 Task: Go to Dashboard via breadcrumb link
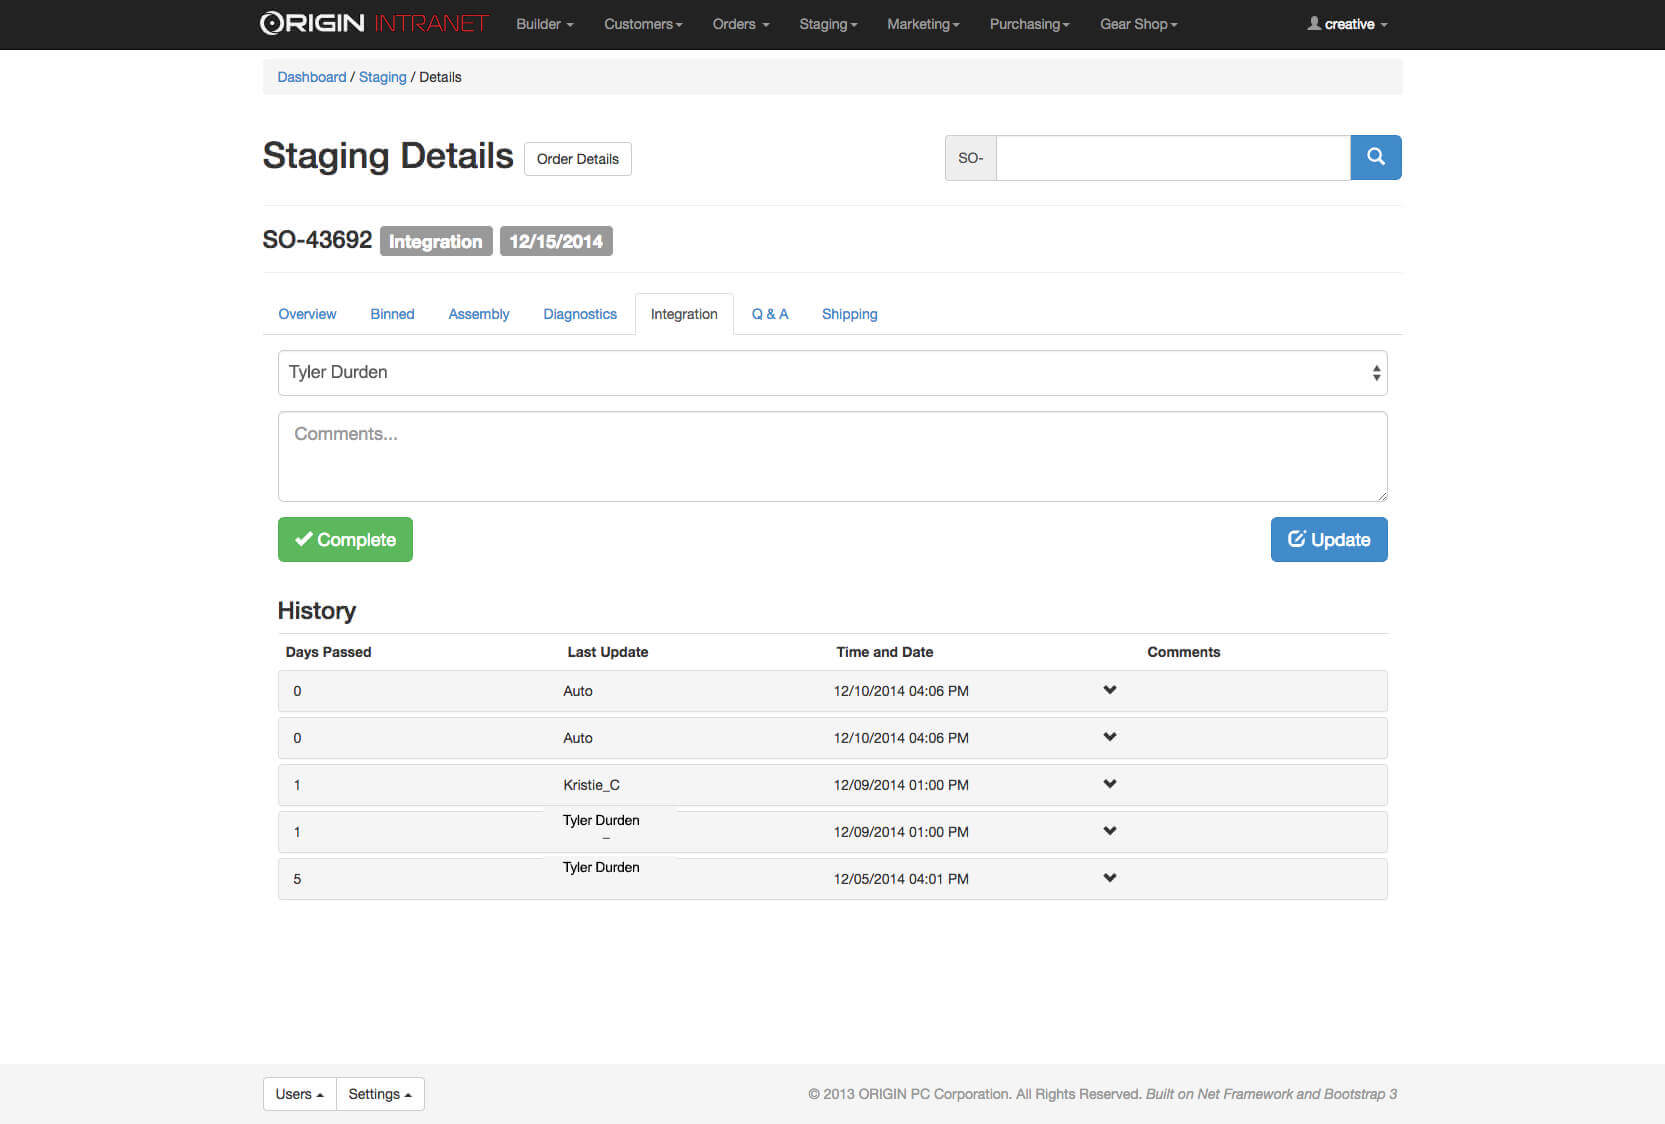pyautogui.click(x=311, y=77)
